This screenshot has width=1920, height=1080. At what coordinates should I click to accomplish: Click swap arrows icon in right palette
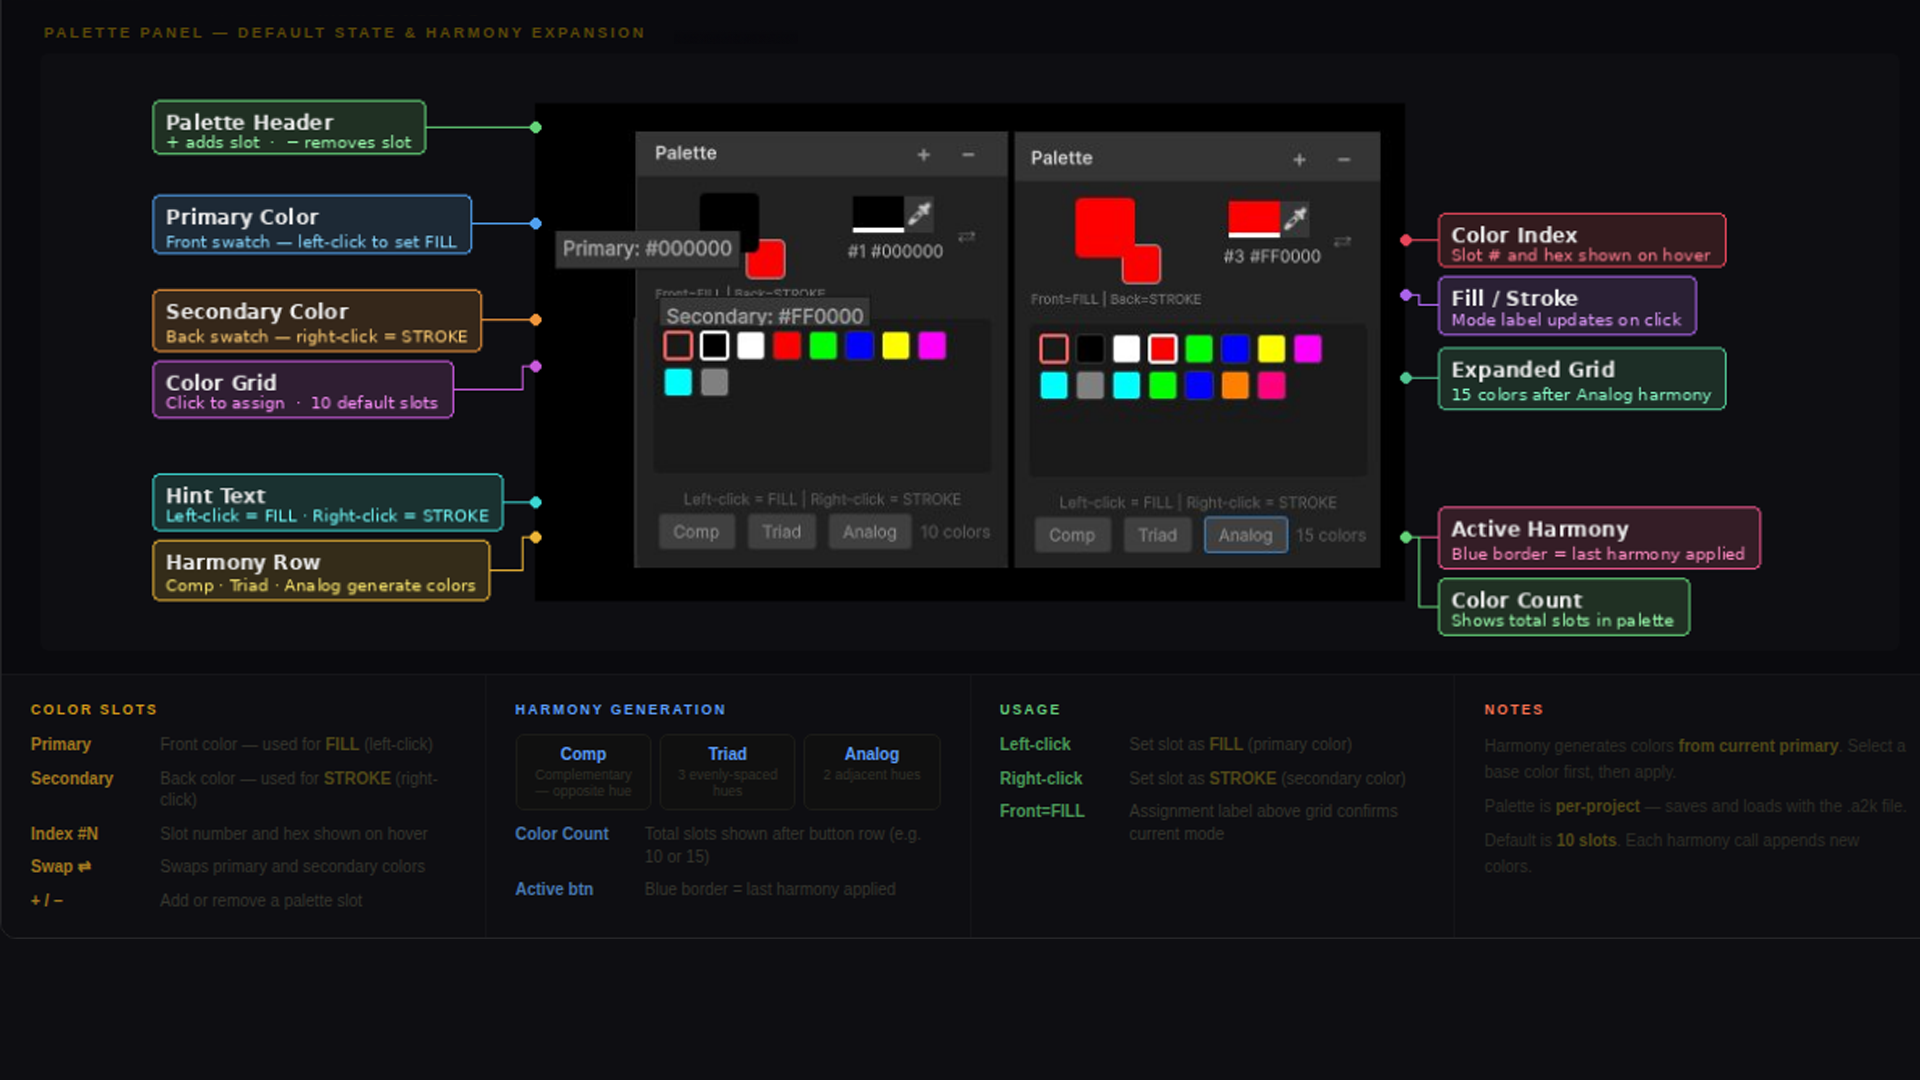[x=1342, y=241]
